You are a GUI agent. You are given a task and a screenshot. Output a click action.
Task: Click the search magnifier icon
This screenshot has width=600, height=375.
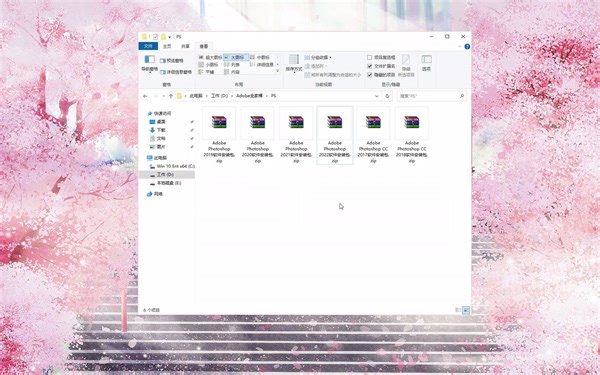(462, 96)
